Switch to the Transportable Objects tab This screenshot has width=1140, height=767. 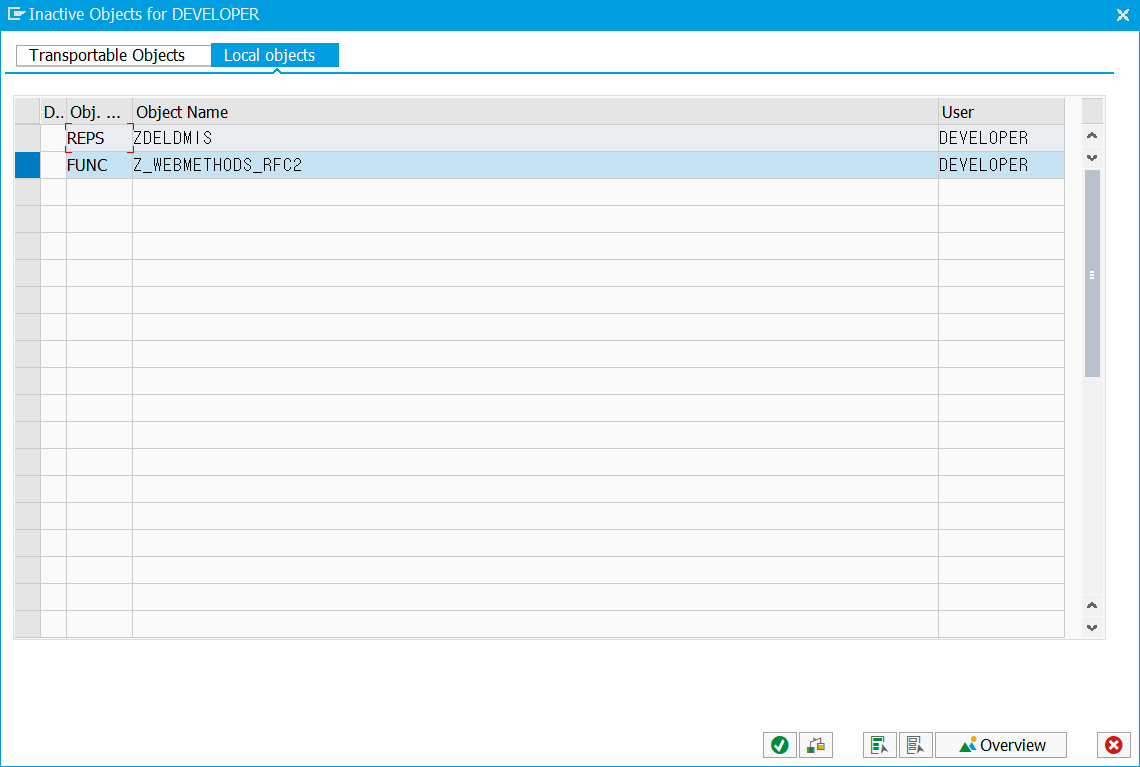tap(108, 55)
